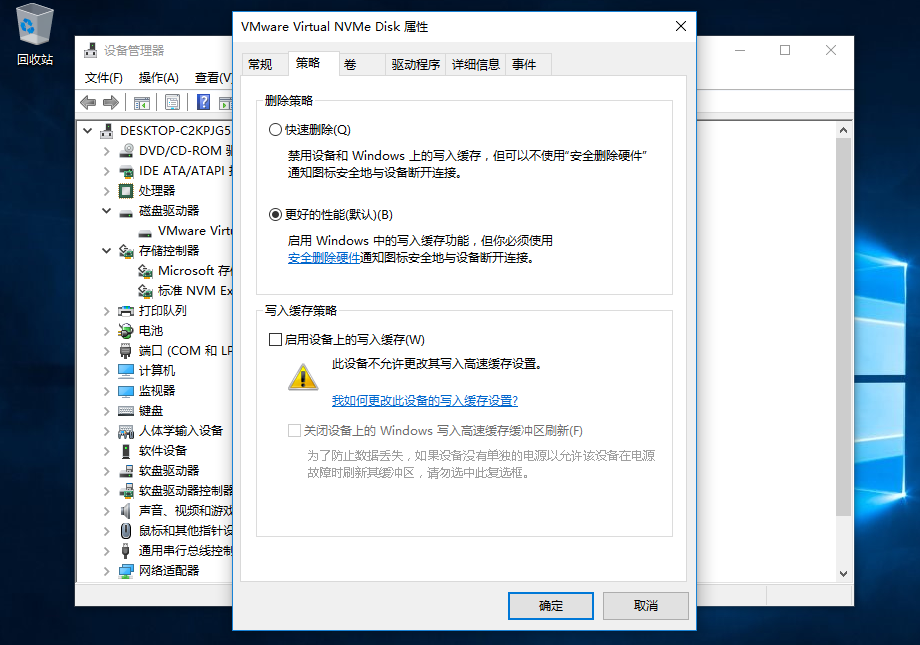920x645 pixels.
Task: Select the 网络适配器 network adapter icon
Action: point(126,571)
